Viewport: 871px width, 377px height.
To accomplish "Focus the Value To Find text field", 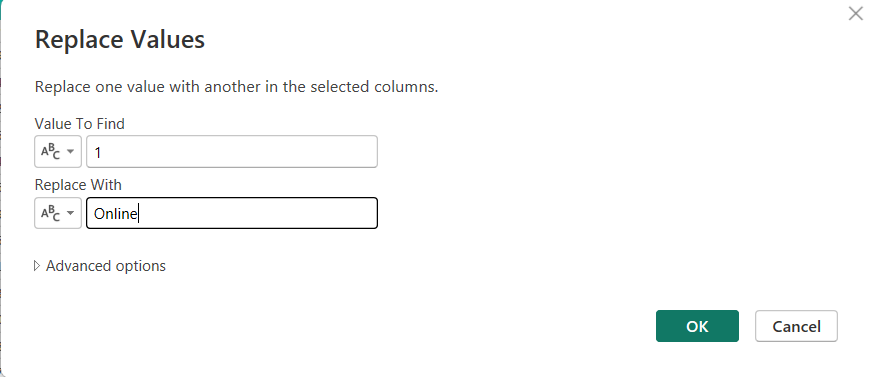I will click(x=232, y=152).
